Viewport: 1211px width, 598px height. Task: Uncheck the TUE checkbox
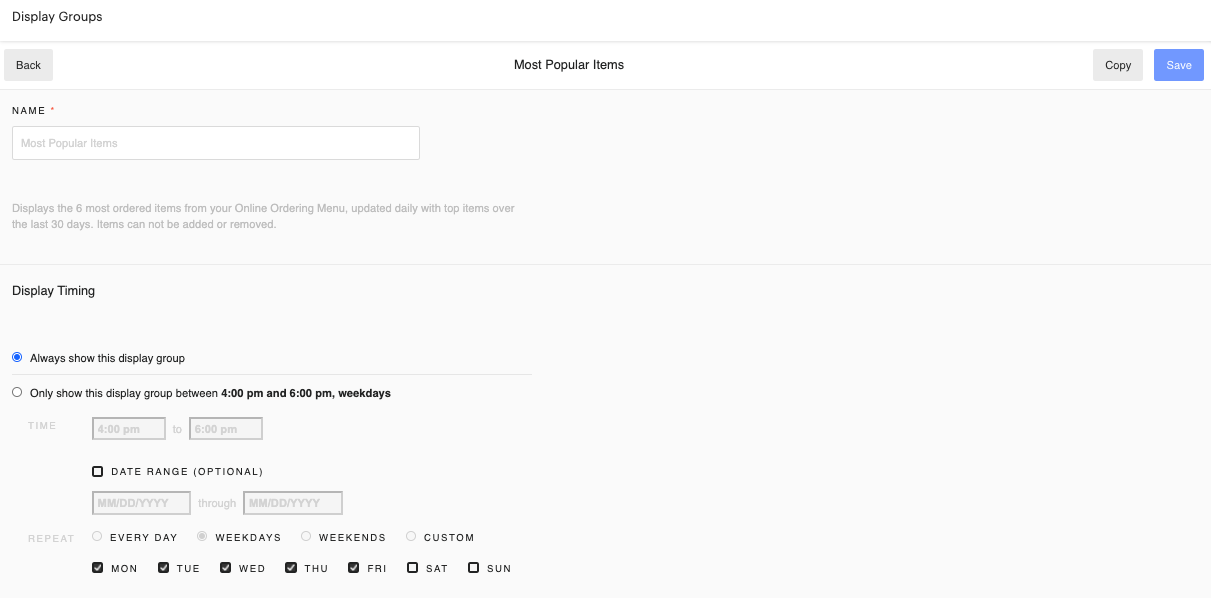pos(163,567)
